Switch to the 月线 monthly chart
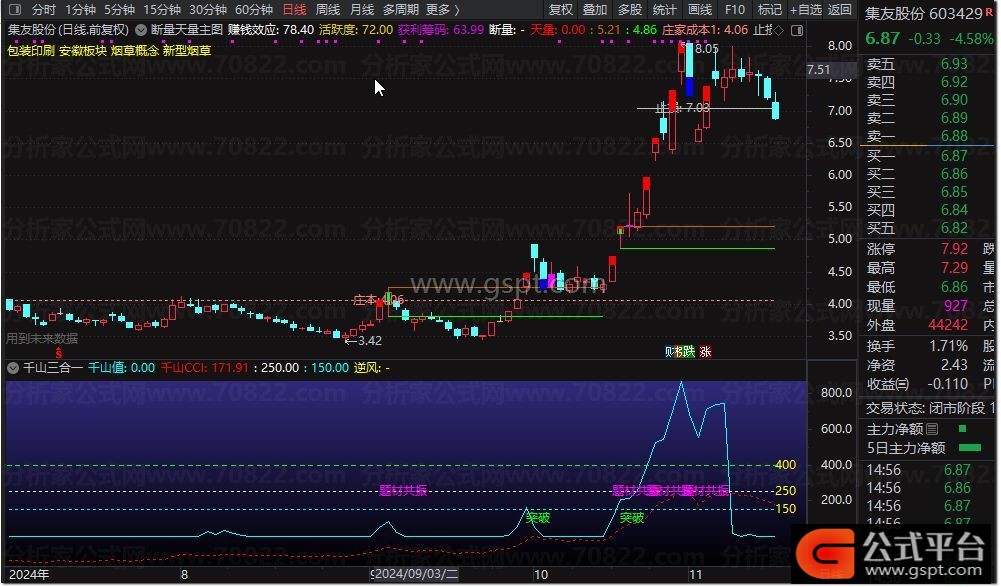The width and height of the screenshot is (1001, 587). coord(362,10)
